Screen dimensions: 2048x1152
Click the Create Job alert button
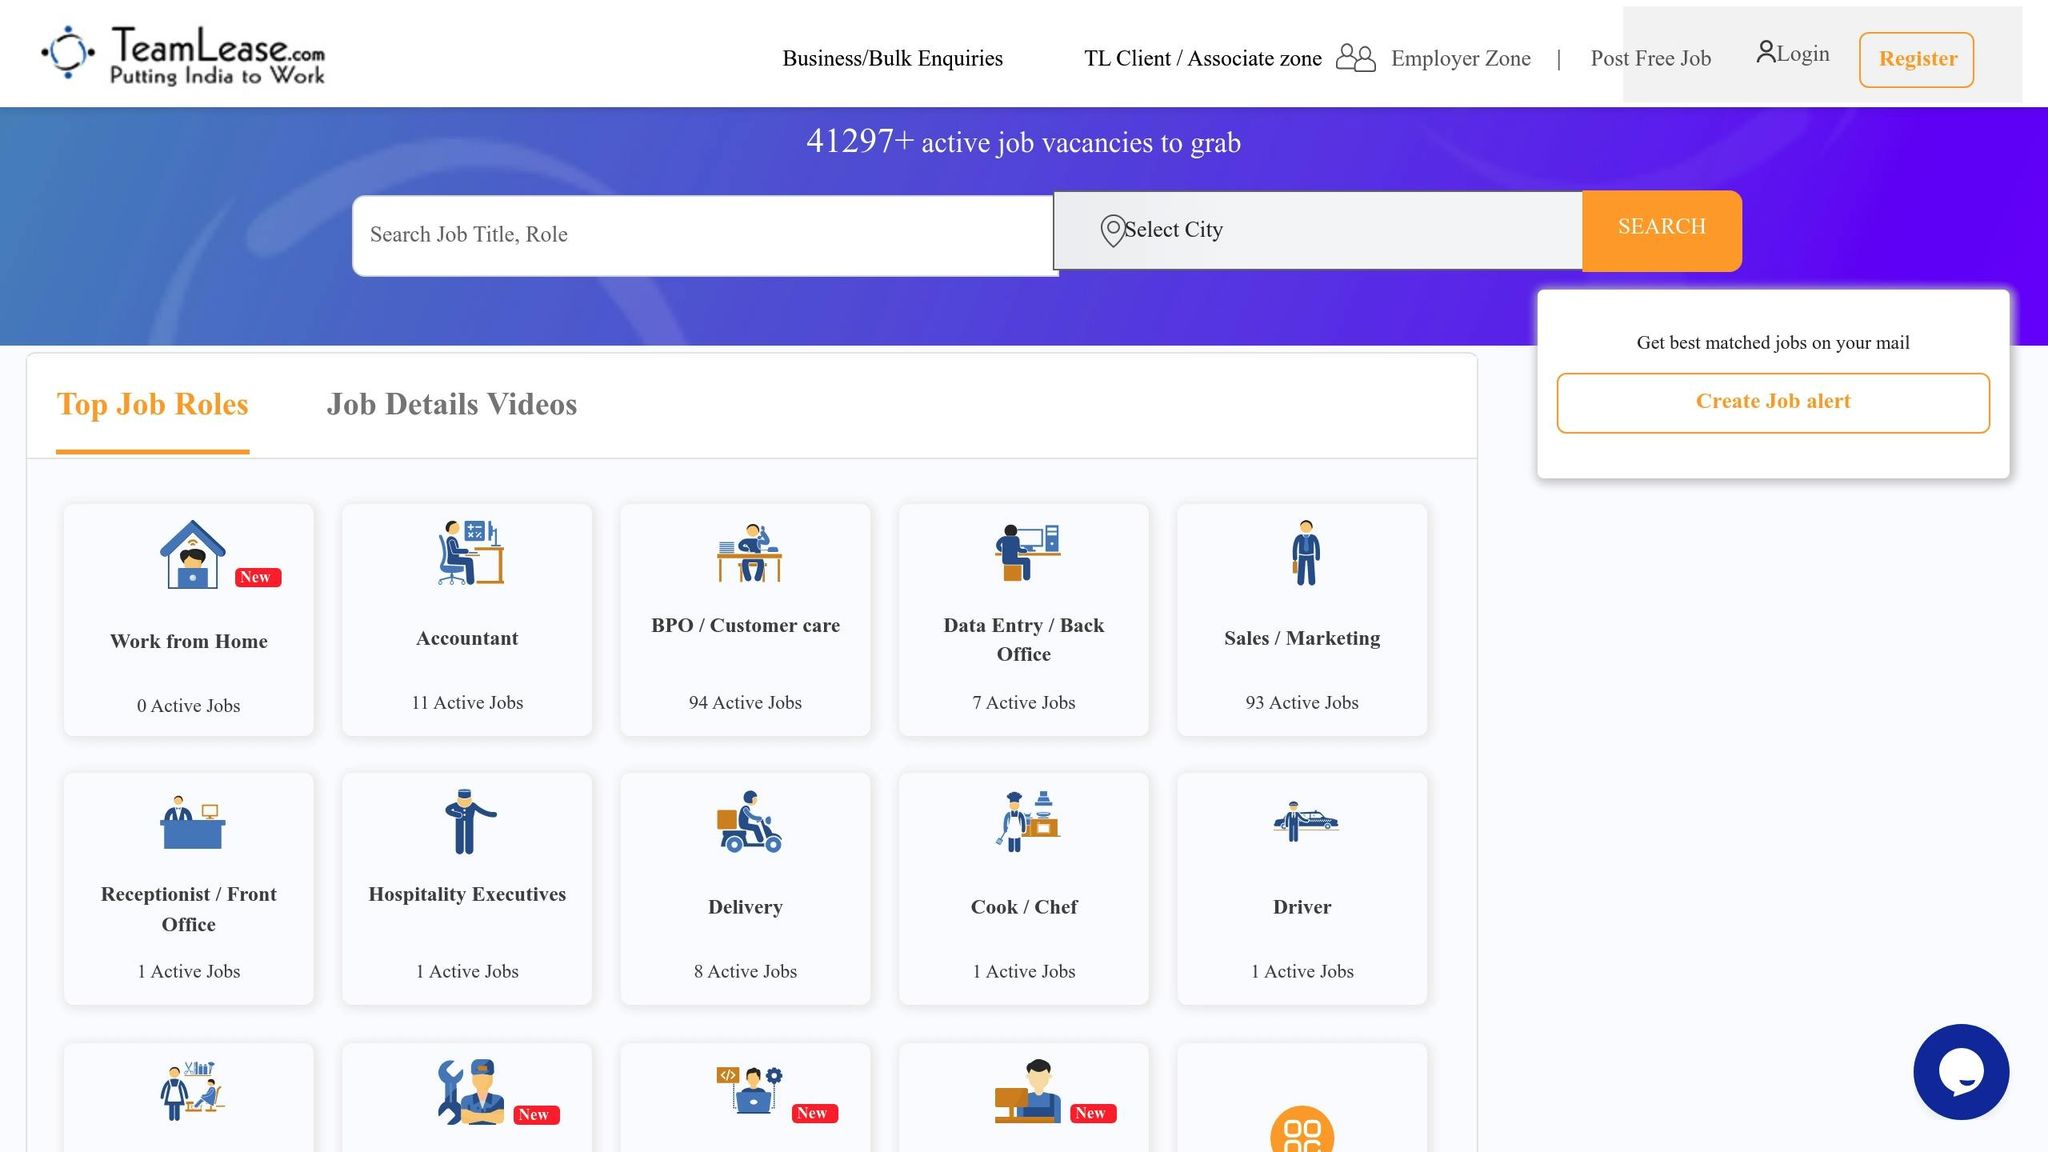1773,402
